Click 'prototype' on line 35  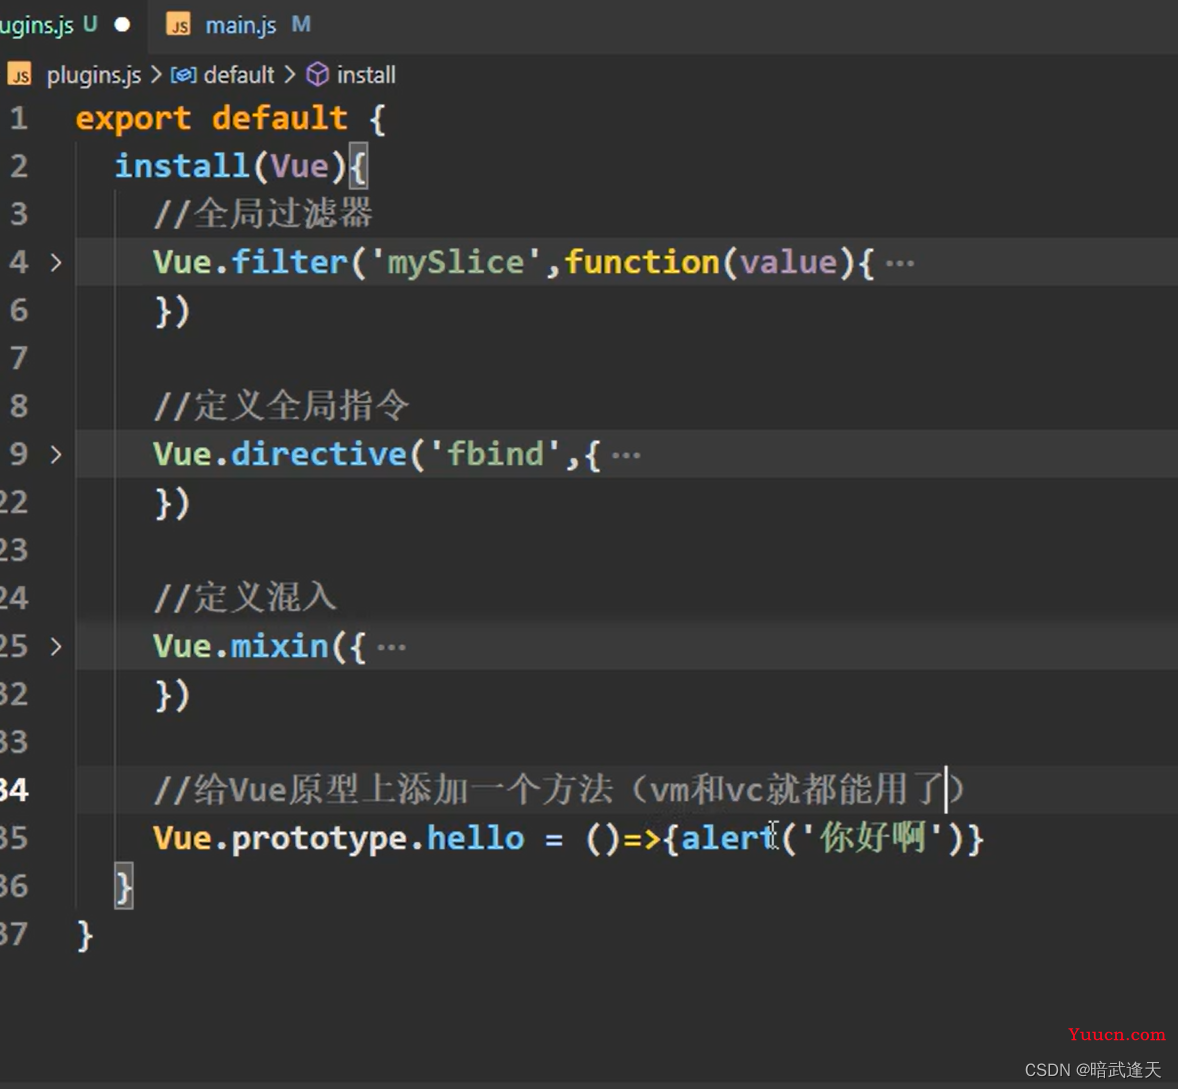pyautogui.click(x=320, y=839)
